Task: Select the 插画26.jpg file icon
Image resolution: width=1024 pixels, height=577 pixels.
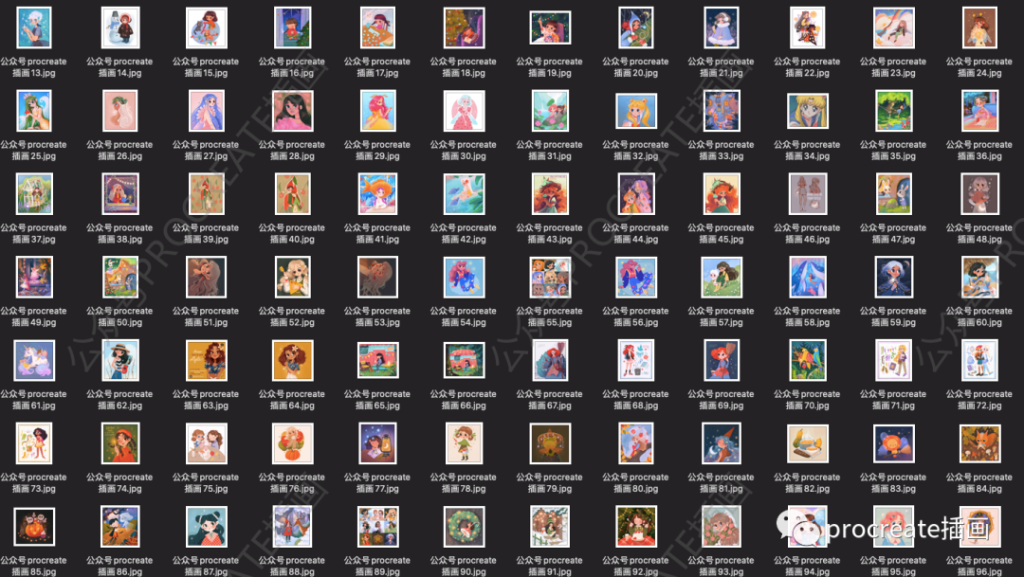Action: click(119, 111)
